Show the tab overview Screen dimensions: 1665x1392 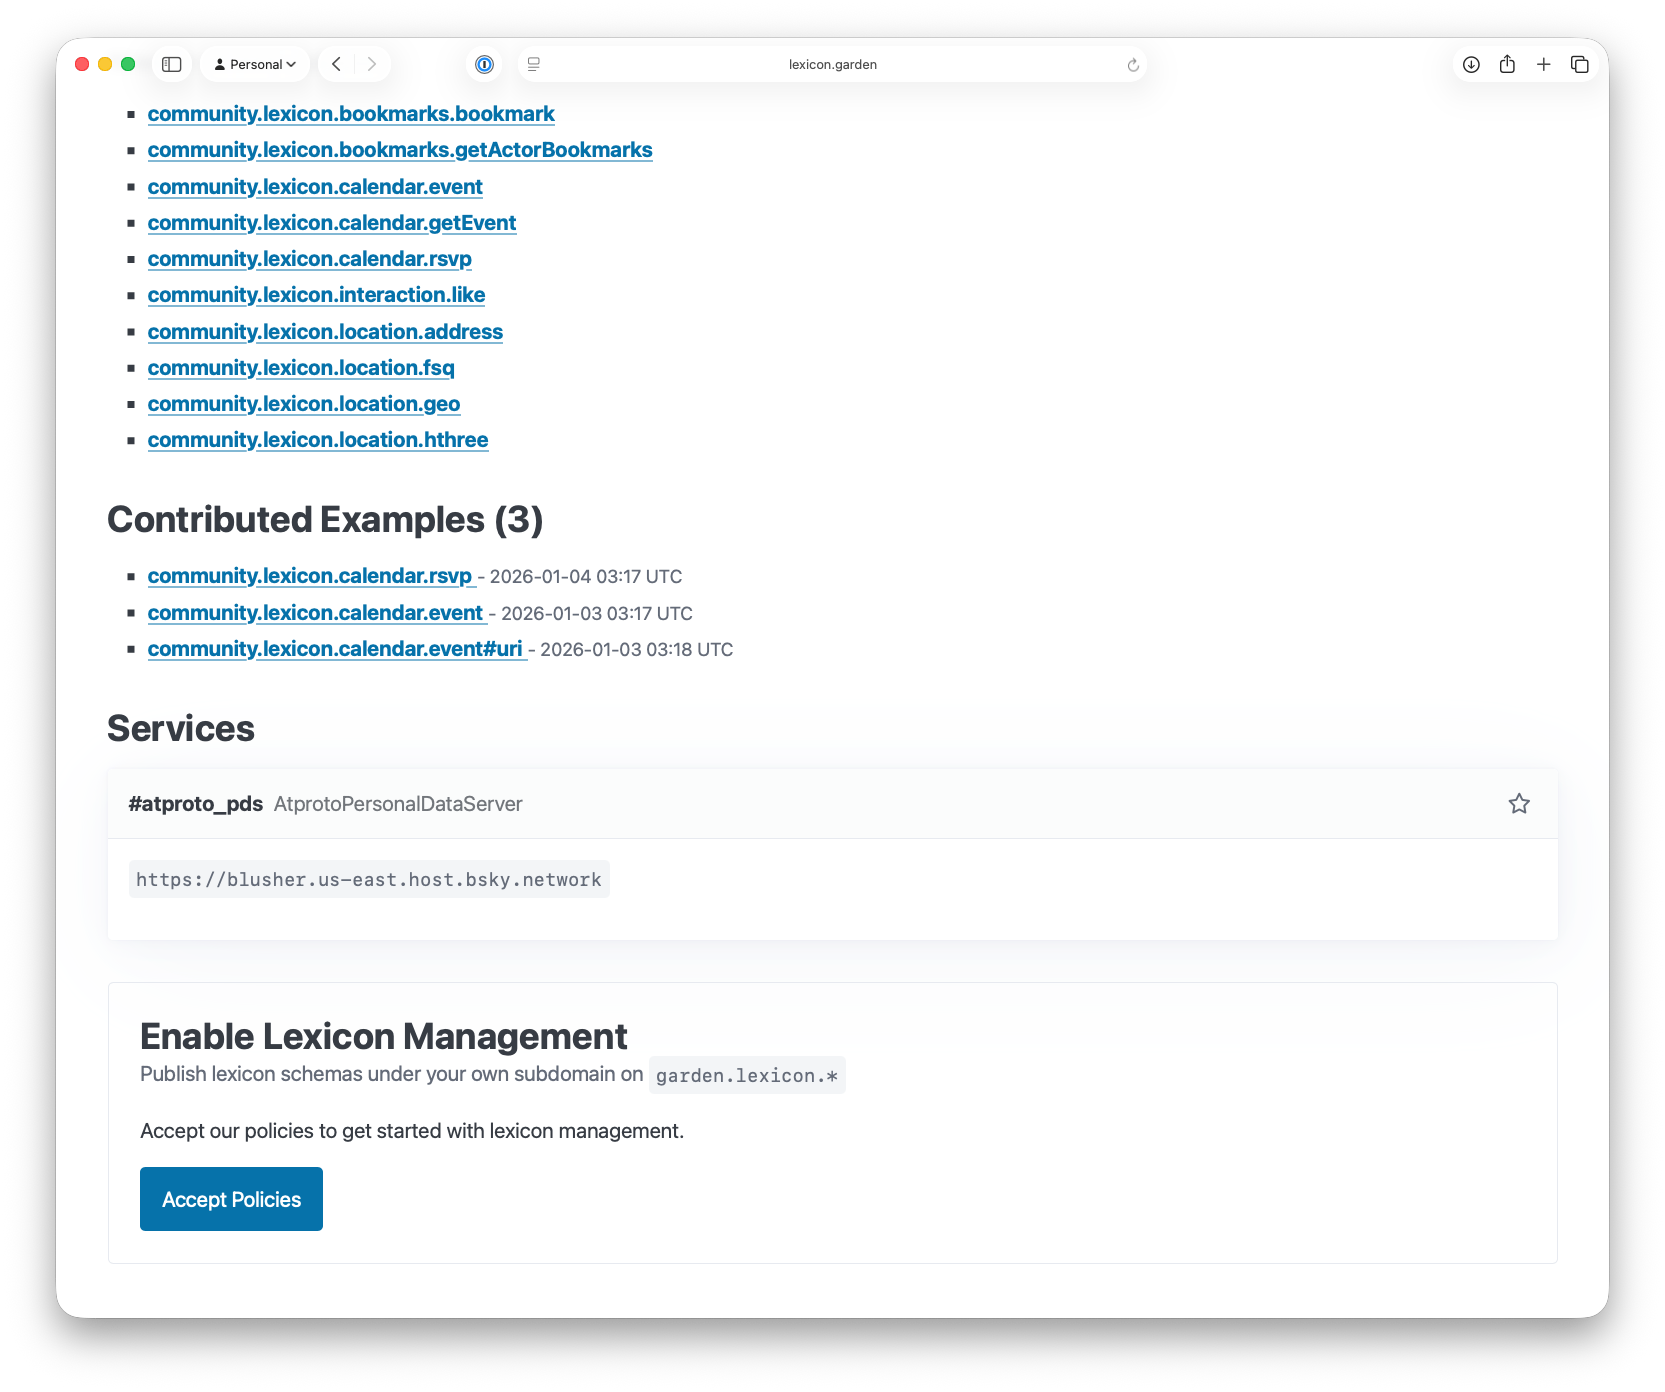(x=1580, y=64)
